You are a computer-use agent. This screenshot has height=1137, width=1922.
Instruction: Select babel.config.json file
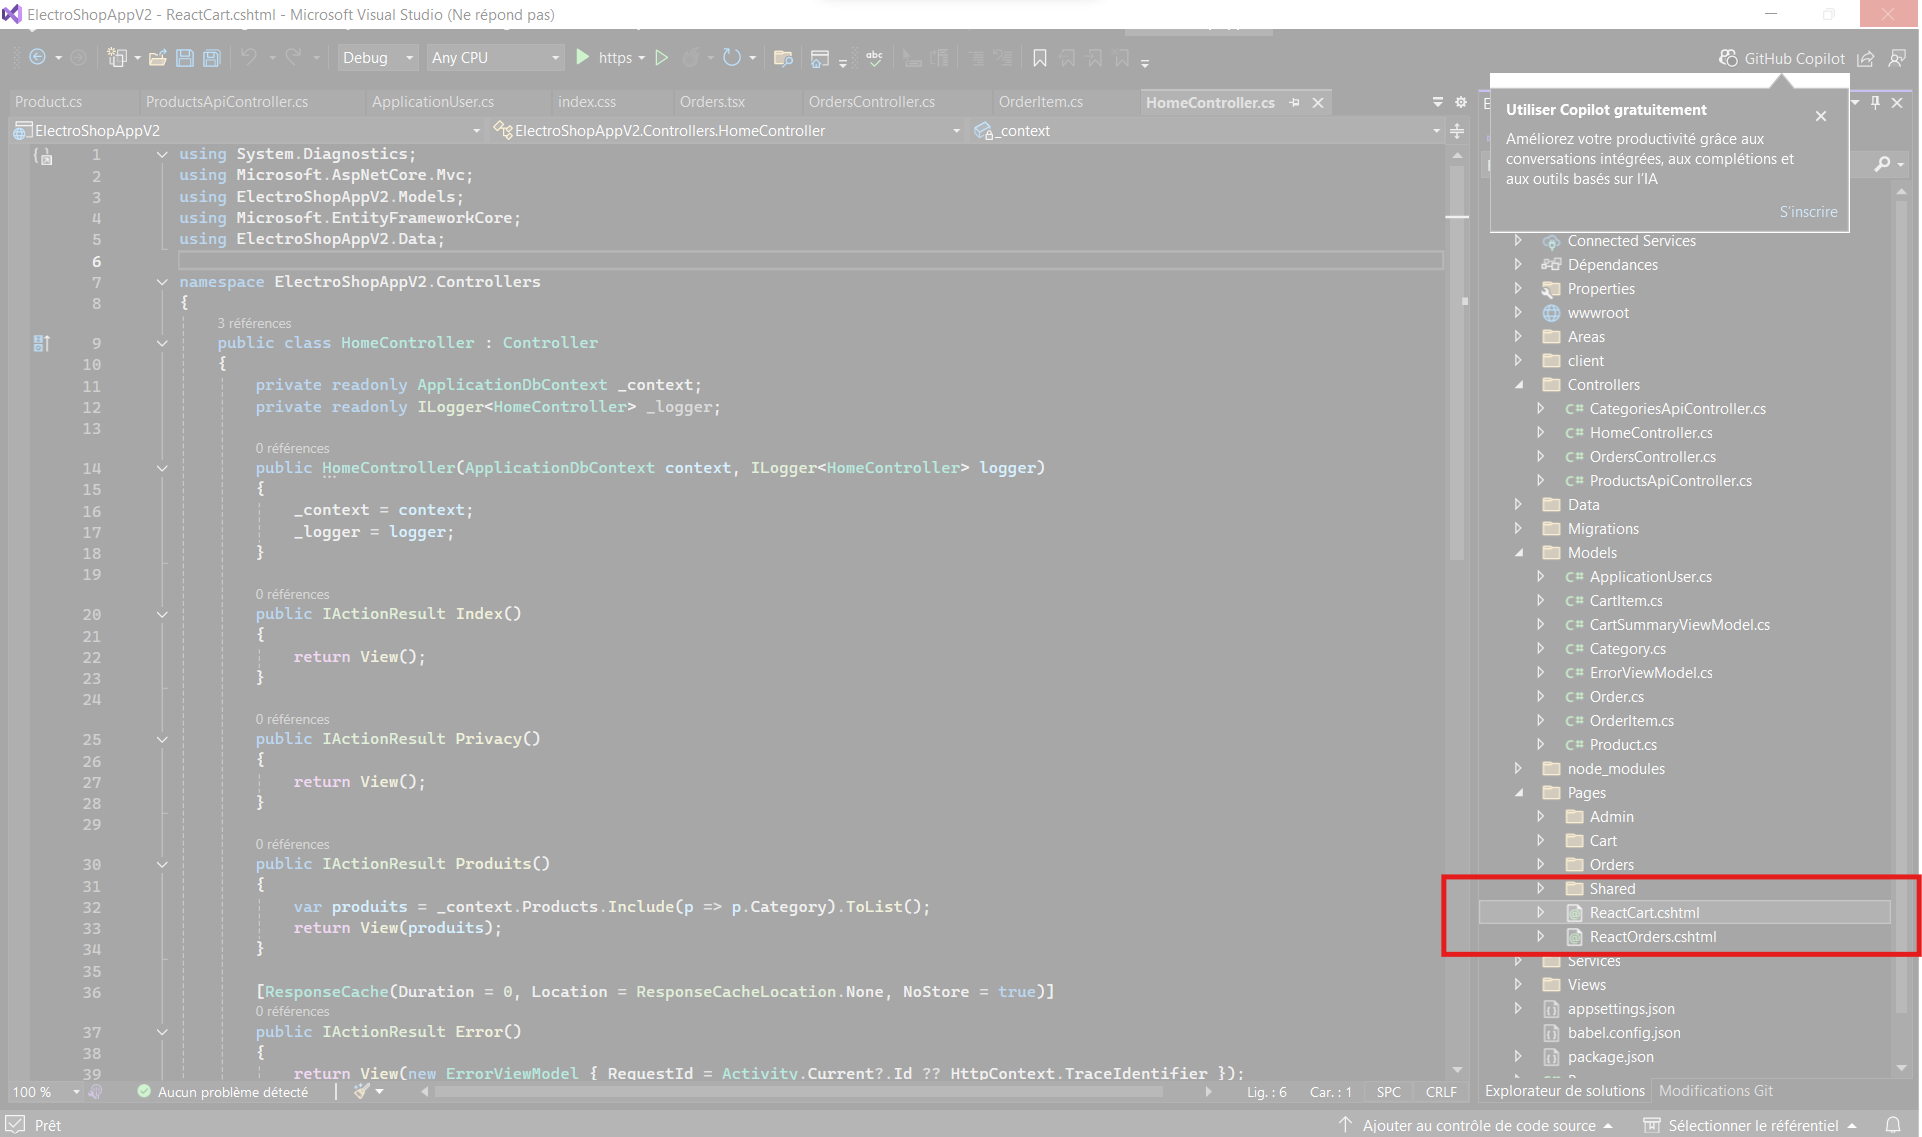point(1624,1033)
